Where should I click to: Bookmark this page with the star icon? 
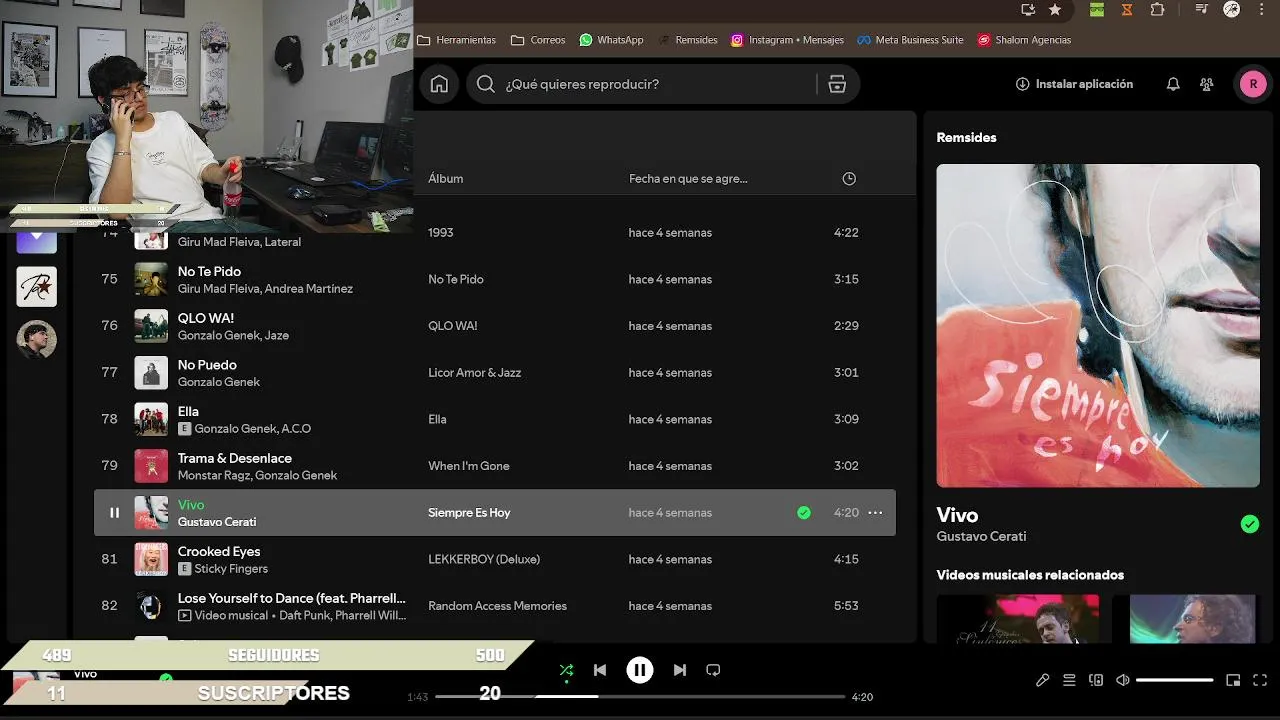click(x=1055, y=9)
